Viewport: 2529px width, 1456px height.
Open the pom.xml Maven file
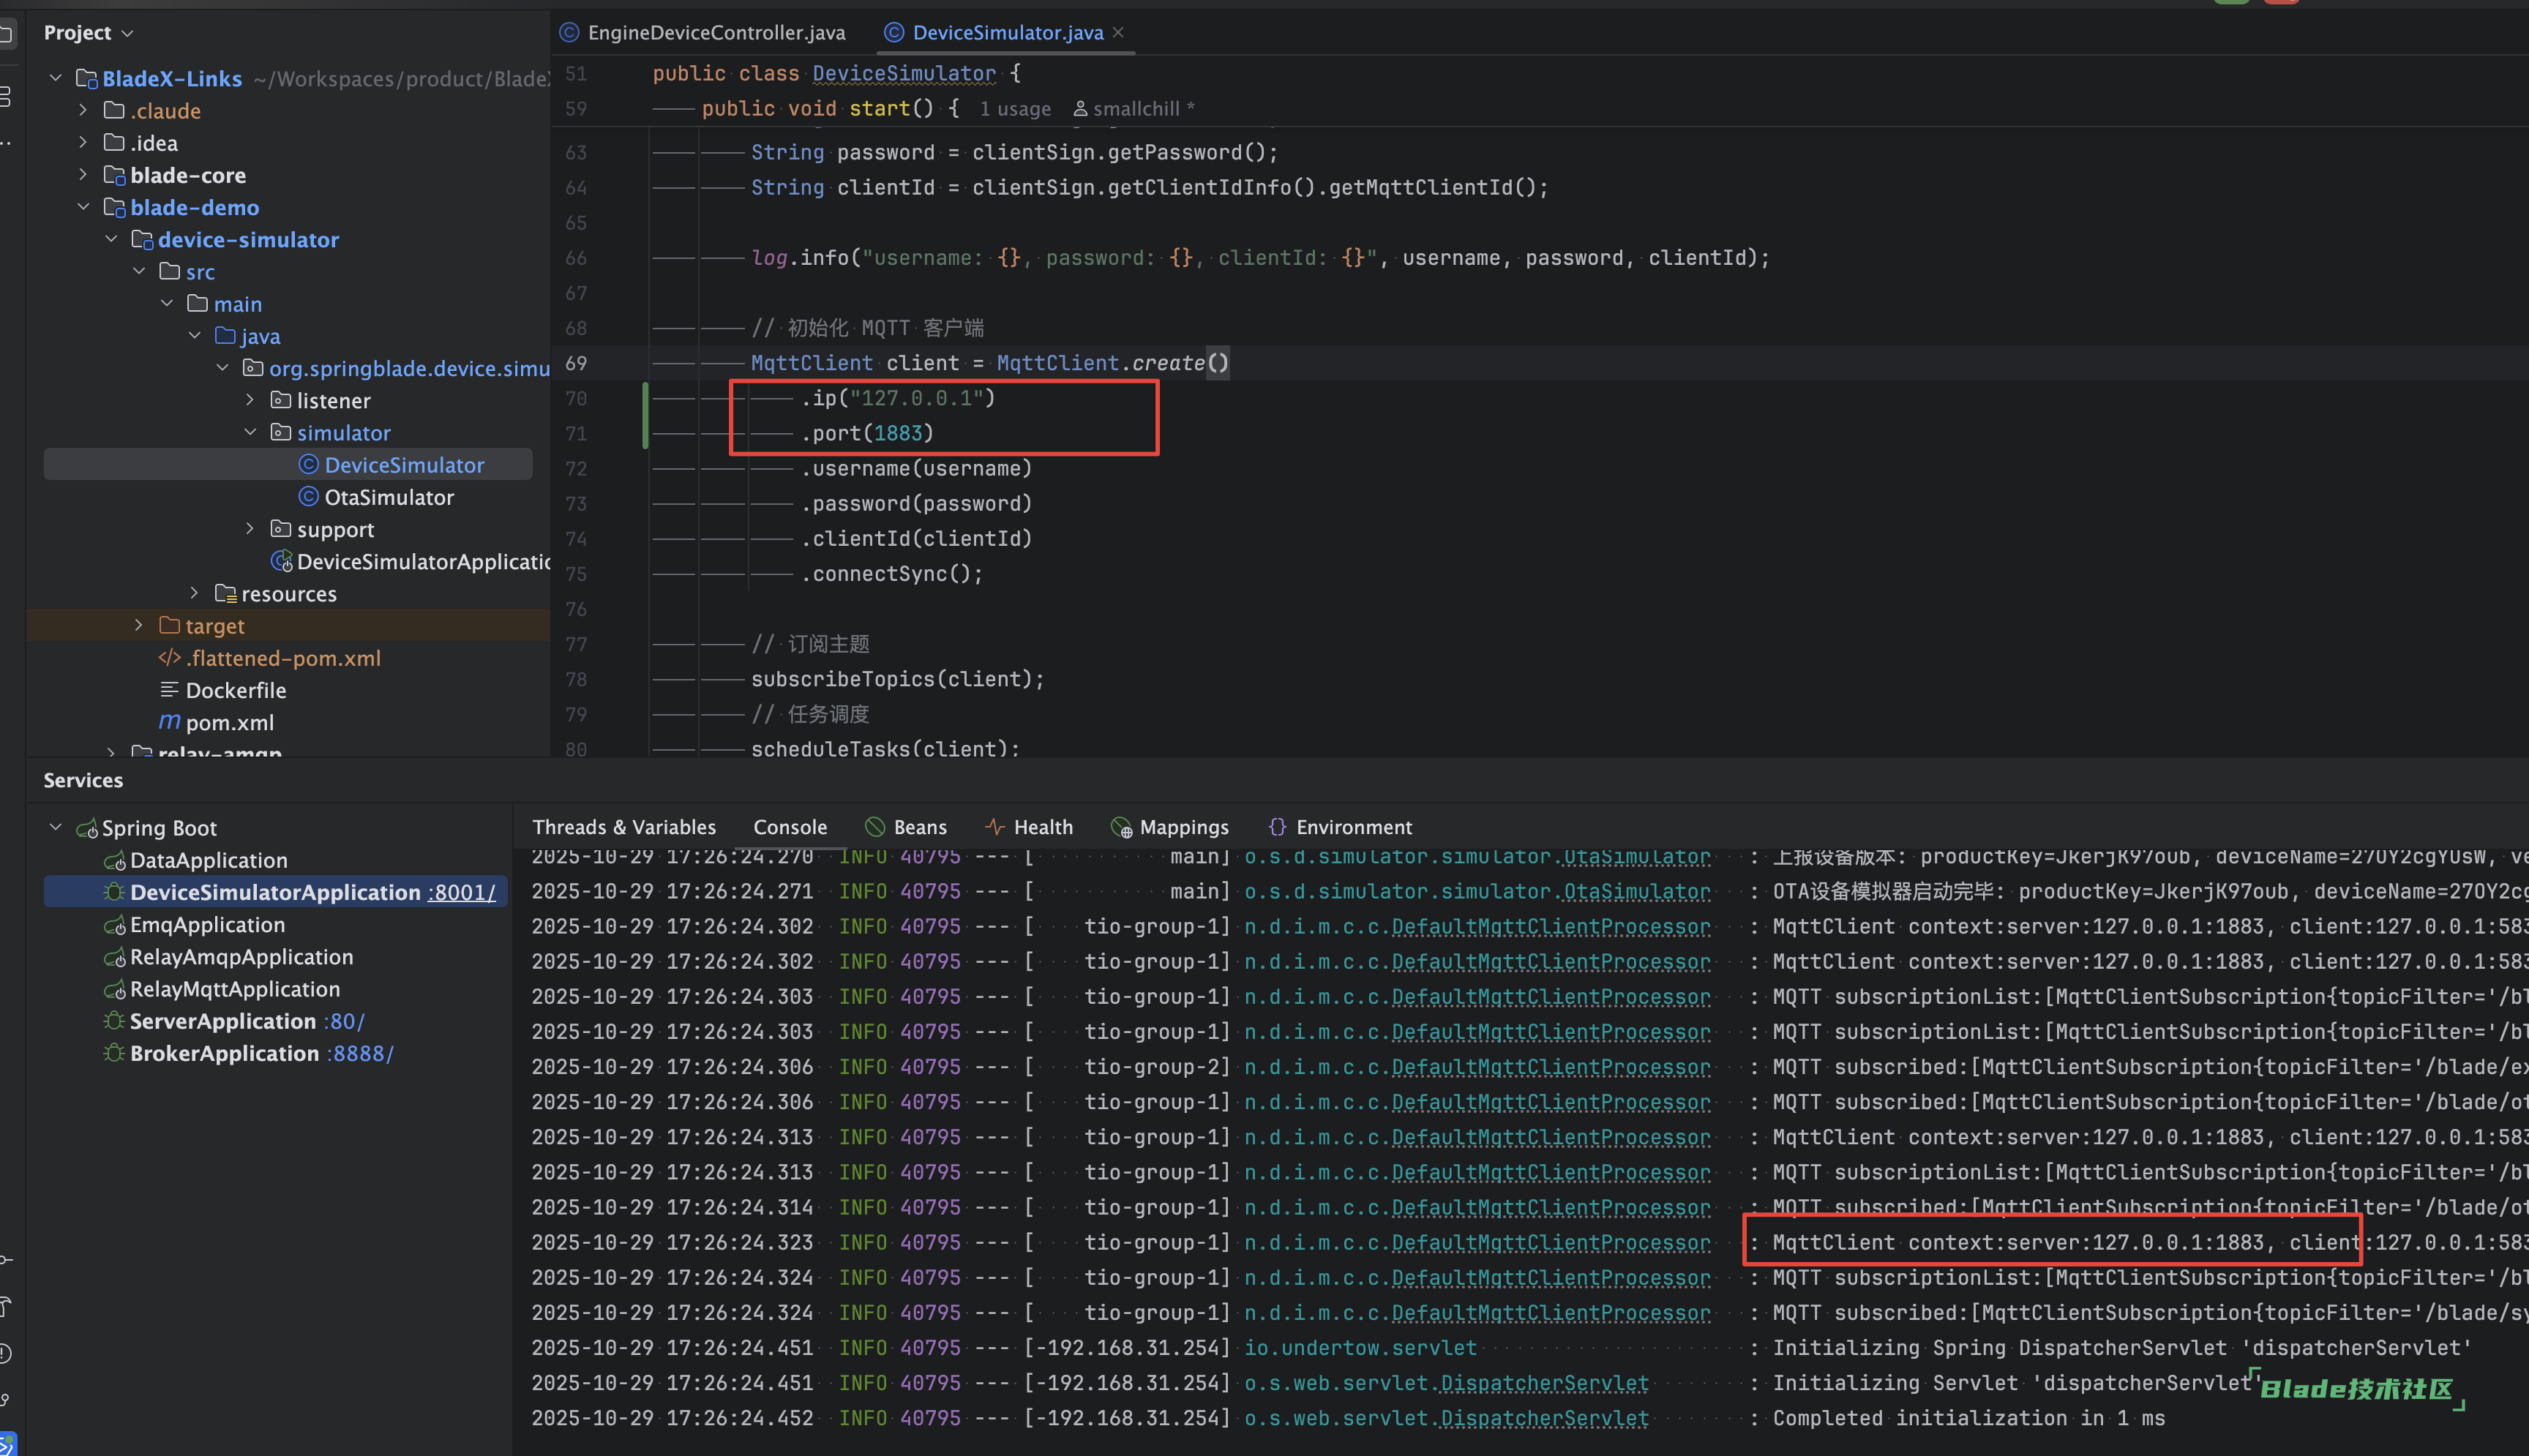click(229, 722)
